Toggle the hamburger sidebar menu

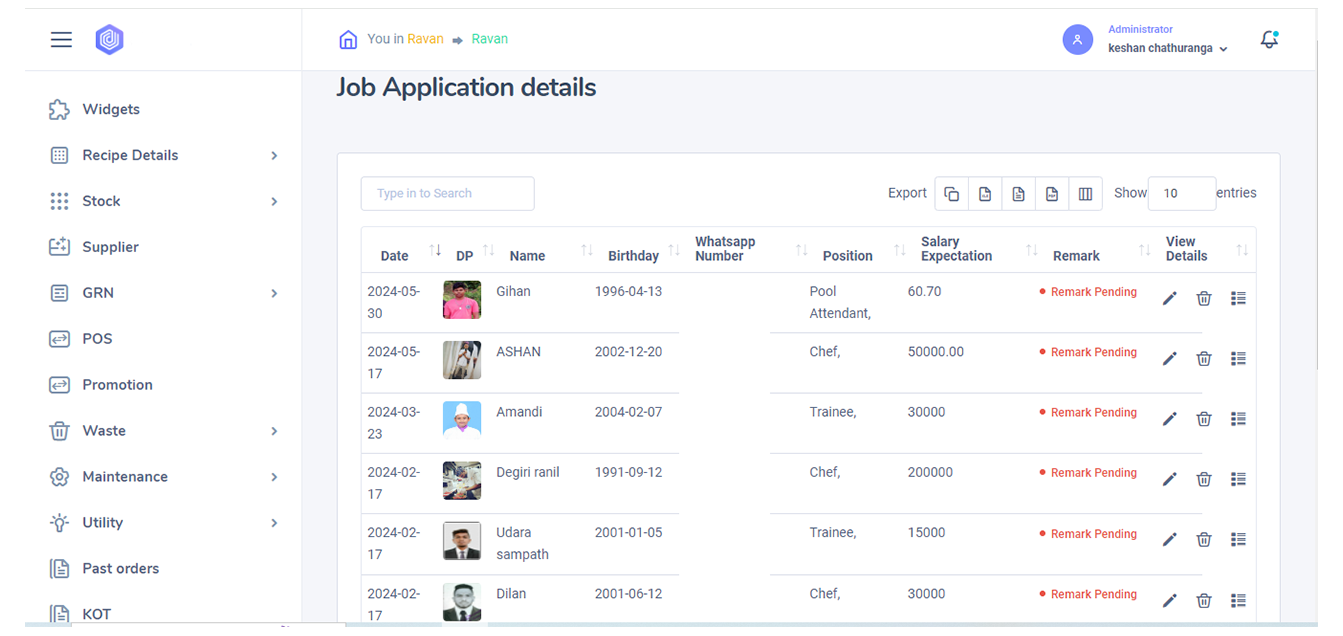point(62,40)
